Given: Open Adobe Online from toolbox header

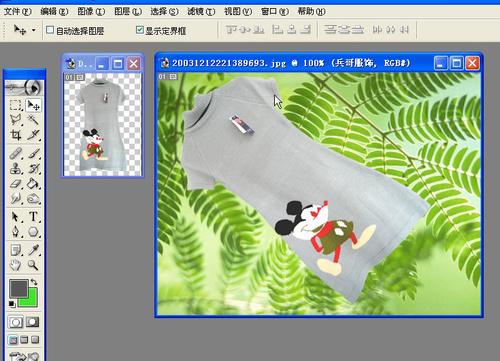Looking at the screenshot, I should [x=24, y=87].
